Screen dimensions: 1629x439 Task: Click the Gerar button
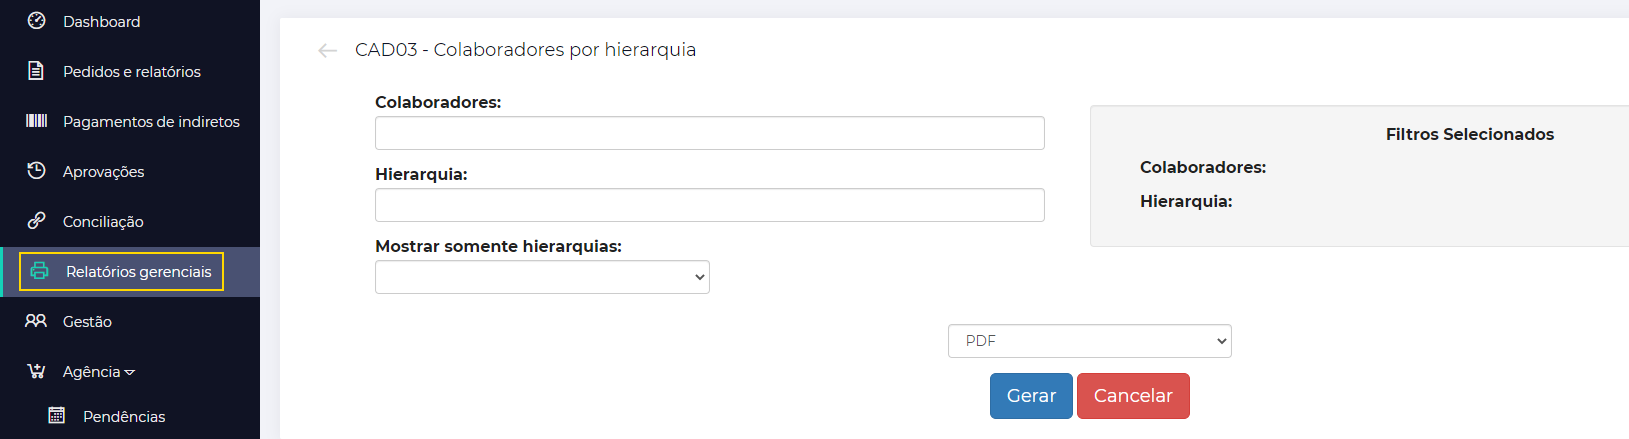point(1031,396)
